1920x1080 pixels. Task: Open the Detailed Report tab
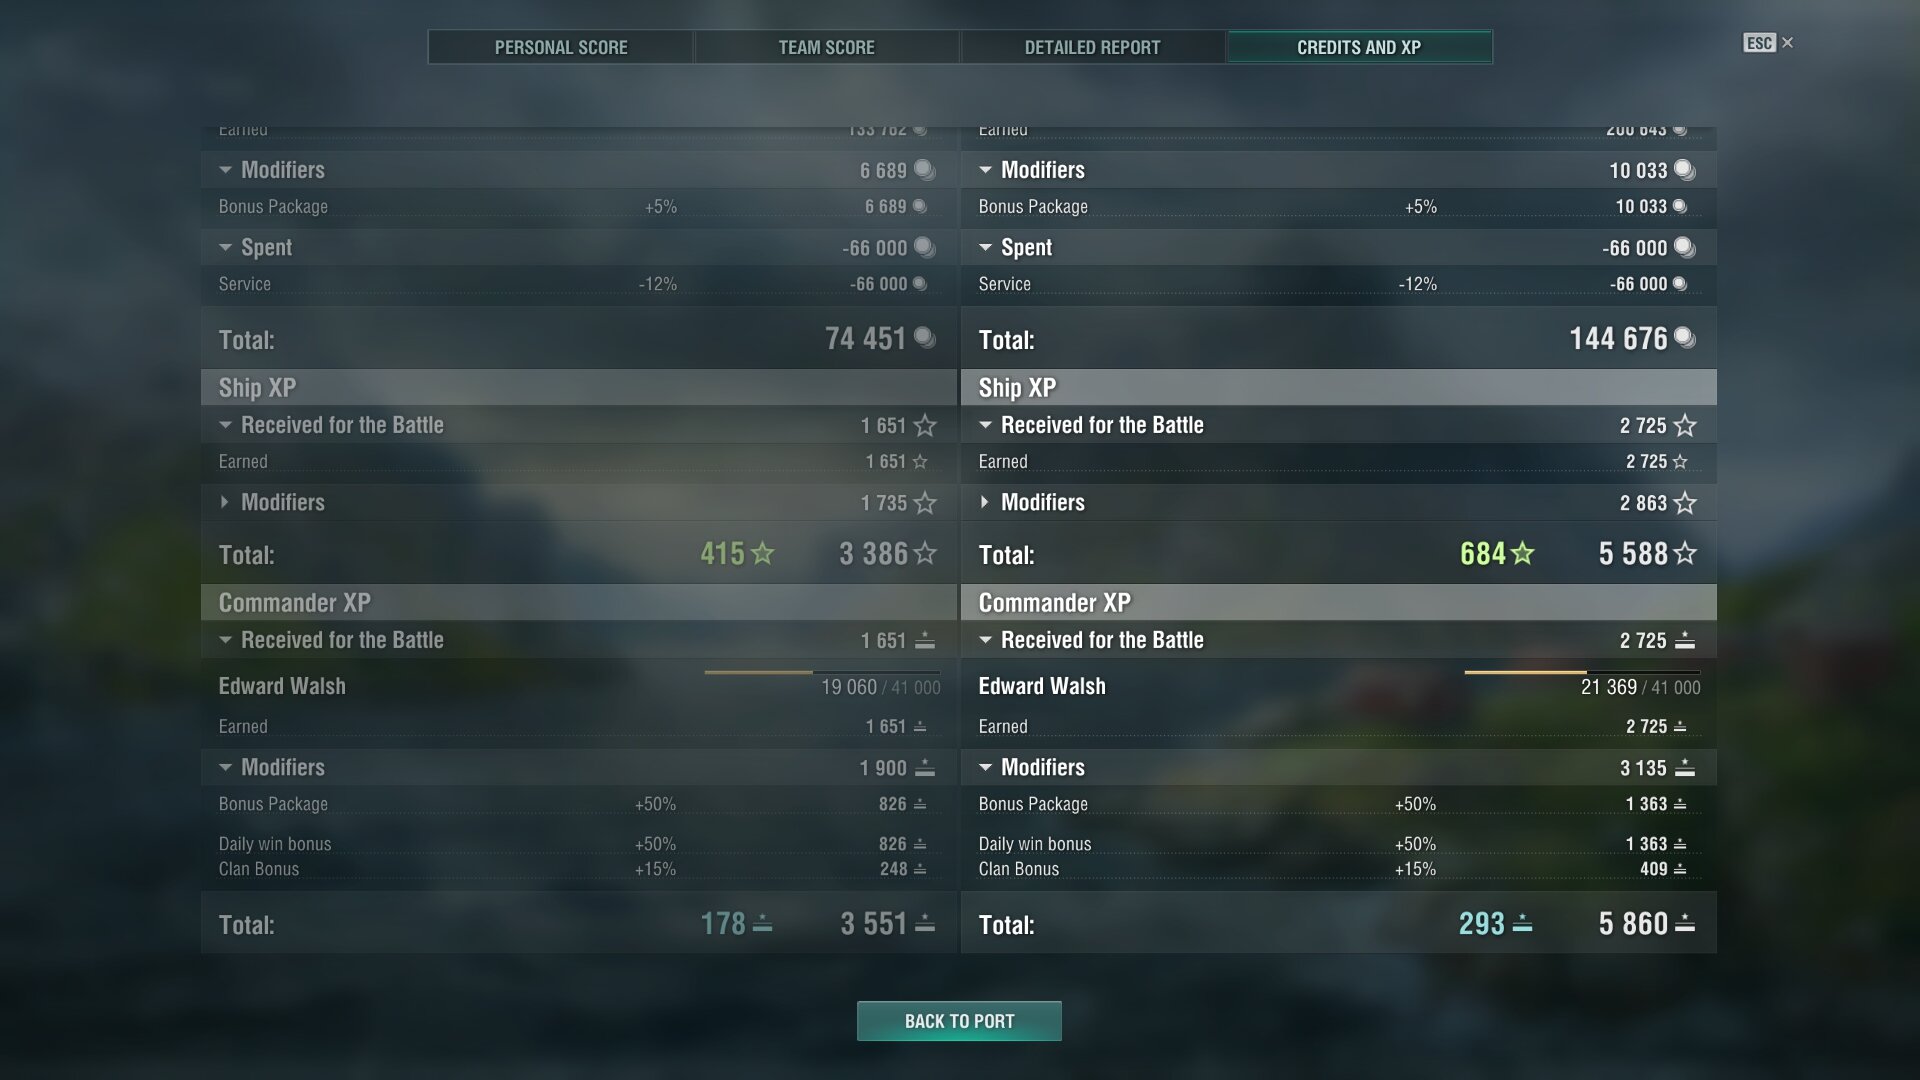pyautogui.click(x=1093, y=47)
